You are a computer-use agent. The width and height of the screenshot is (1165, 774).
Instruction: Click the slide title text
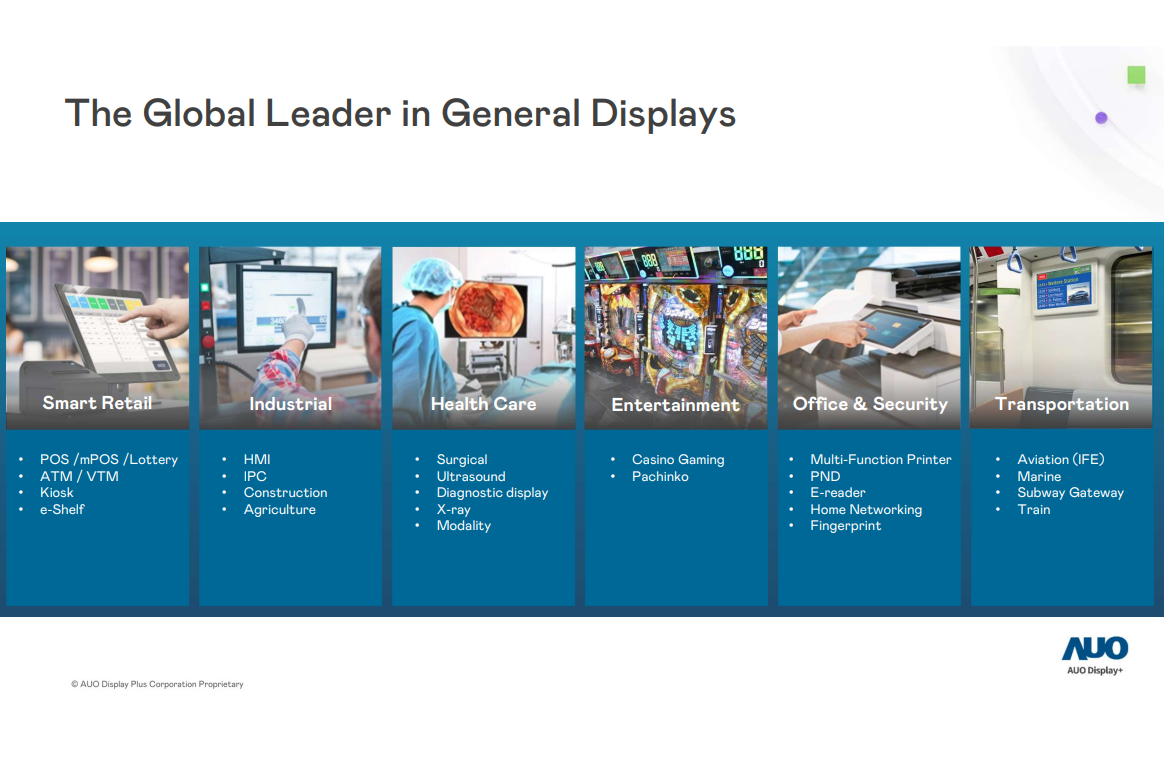(x=400, y=113)
